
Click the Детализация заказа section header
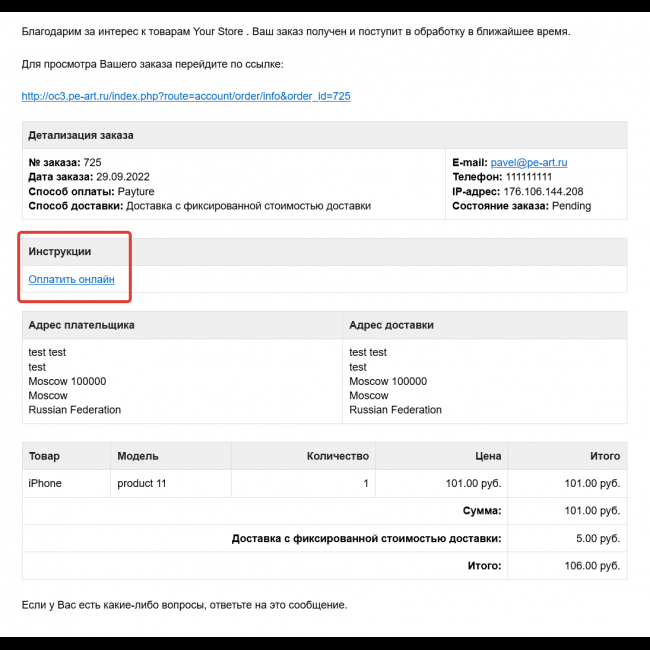[81, 135]
